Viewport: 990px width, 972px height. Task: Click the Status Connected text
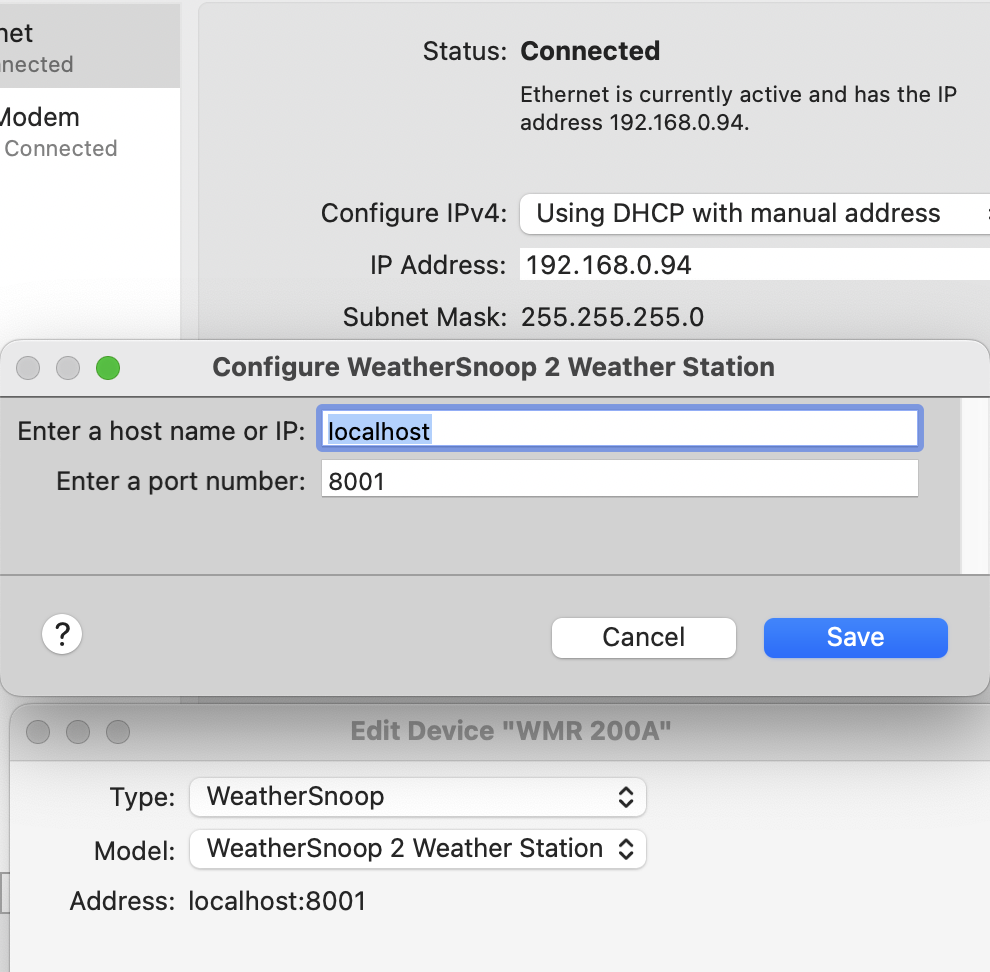pyautogui.click(x=590, y=51)
